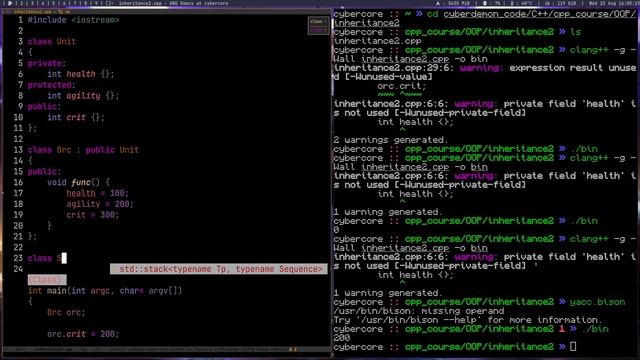Switch to workspace tag 9 in top bar
Image resolution: width=640 pixels, height=360 pixels.
point(96,3)
